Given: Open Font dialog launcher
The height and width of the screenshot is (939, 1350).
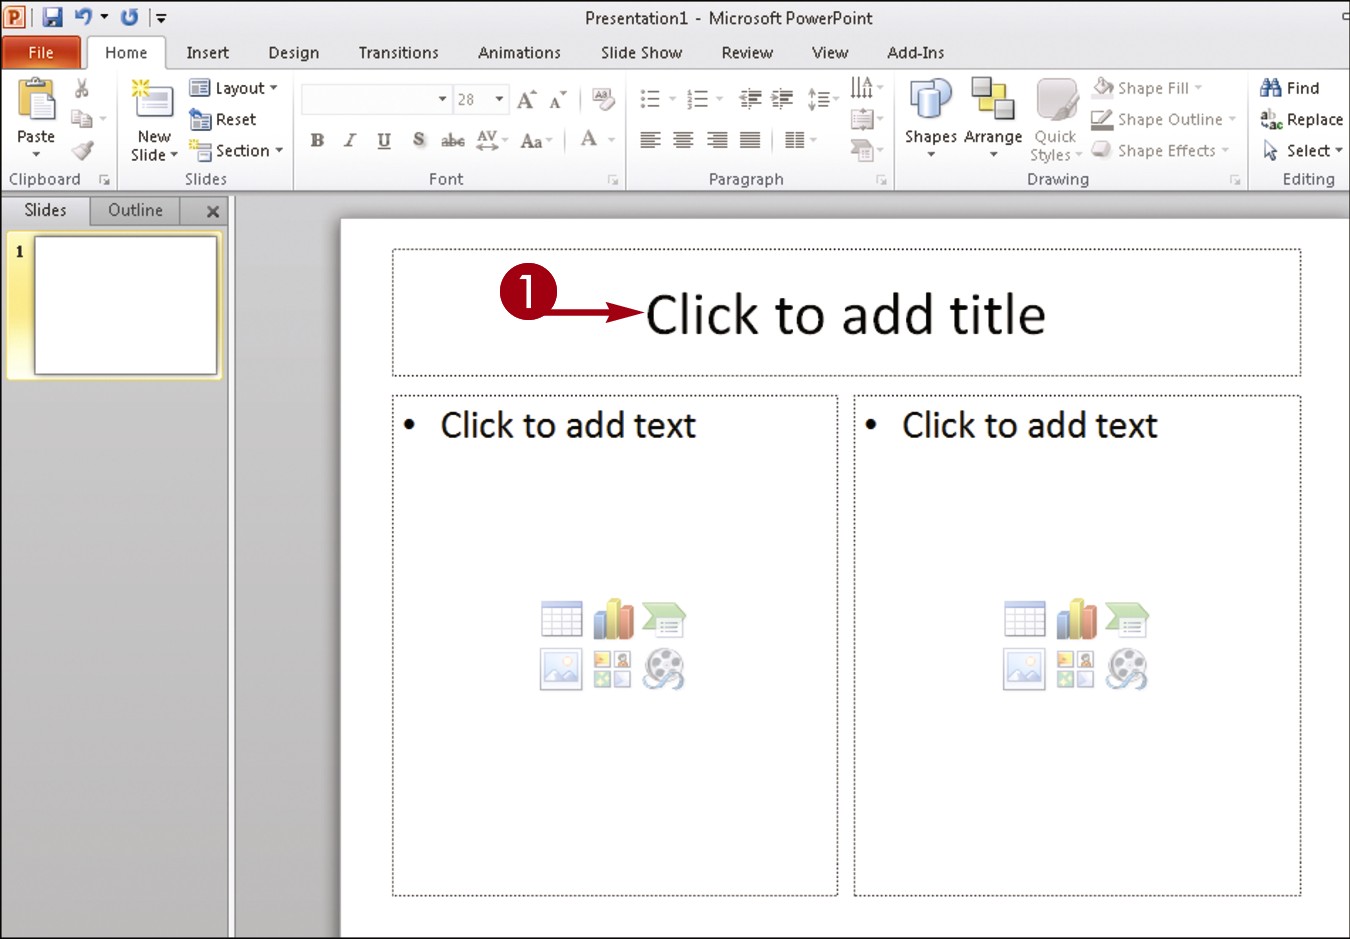Looking at the screenshot, I should point(613,181).
